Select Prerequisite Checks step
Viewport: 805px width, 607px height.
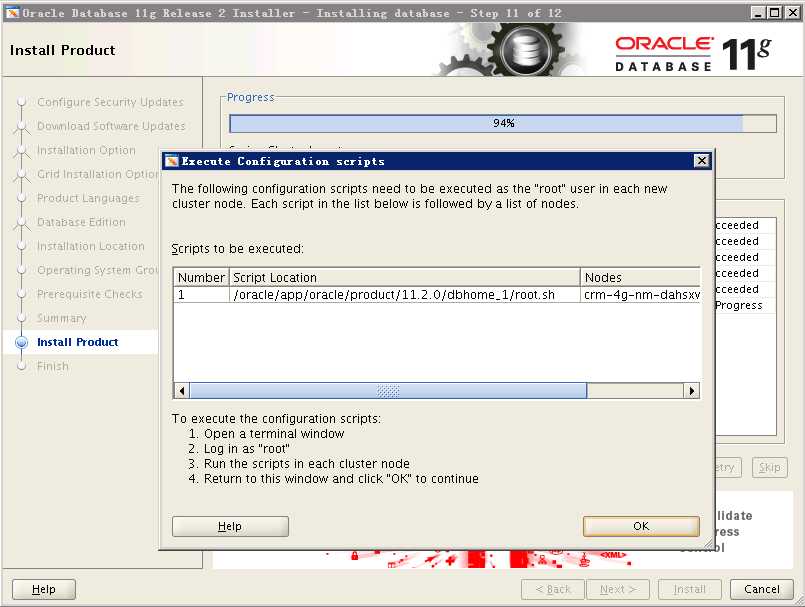90,294
